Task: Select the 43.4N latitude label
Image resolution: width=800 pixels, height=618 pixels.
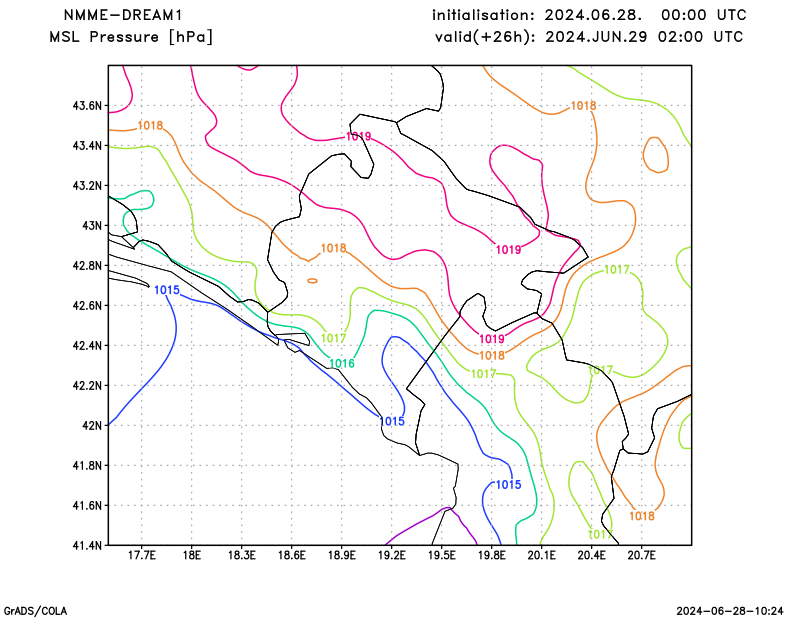Action: coord(87,146)
